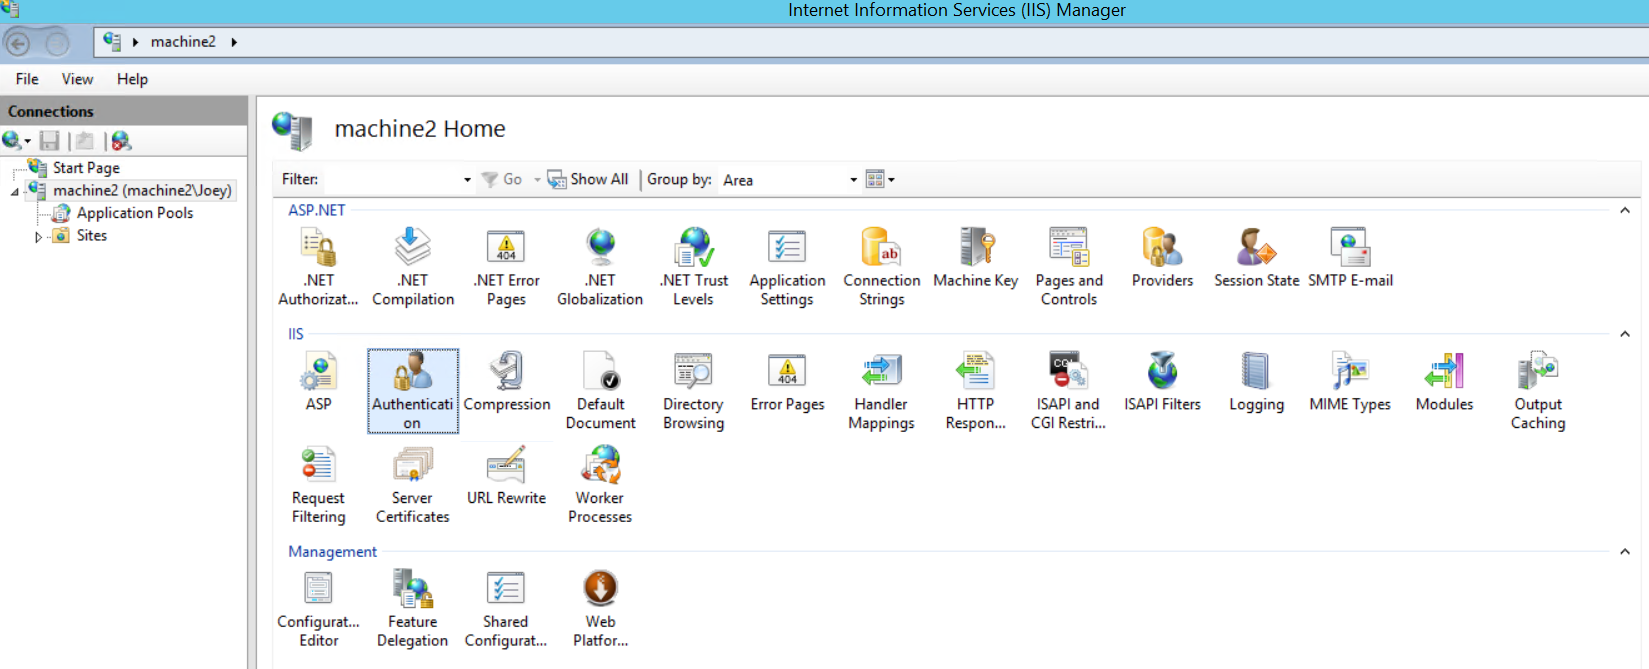
Task: Open SMTP E-mail feature
Action: pyautogui.click(x=1350, y=258)
